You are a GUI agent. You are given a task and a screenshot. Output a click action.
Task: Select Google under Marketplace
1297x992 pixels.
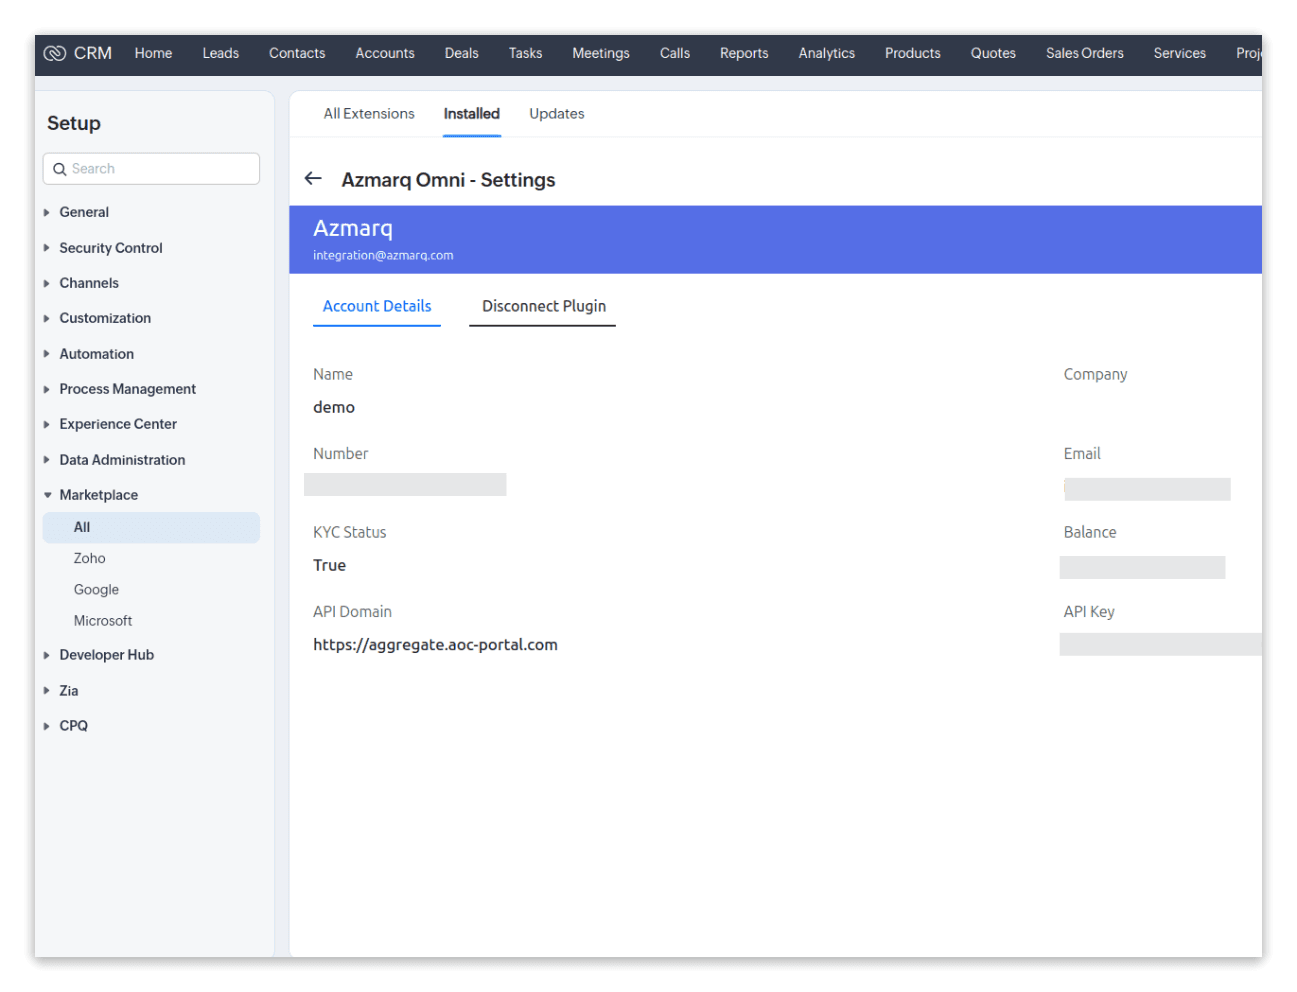(x=96, y=590)
